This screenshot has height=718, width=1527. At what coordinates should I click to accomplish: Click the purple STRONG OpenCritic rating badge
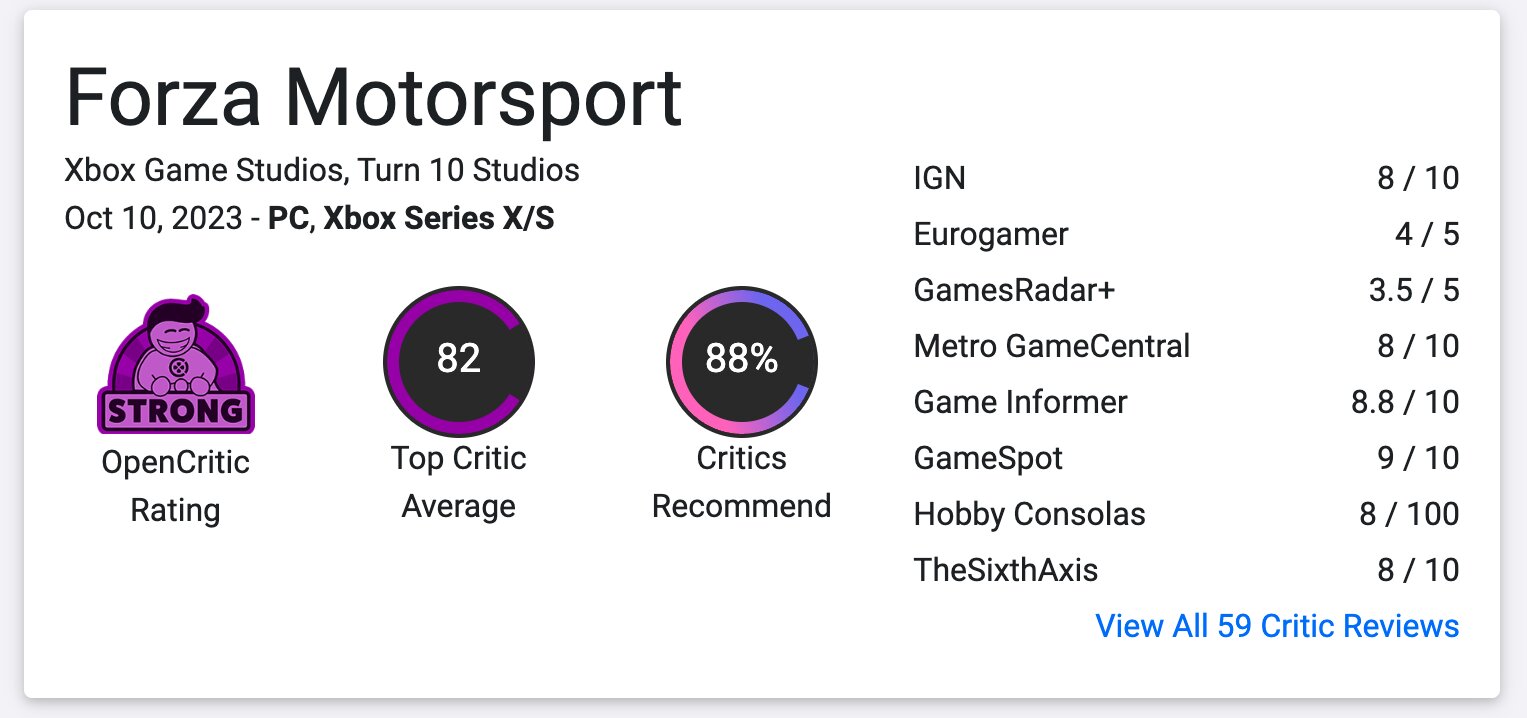(x=176, y=365)
